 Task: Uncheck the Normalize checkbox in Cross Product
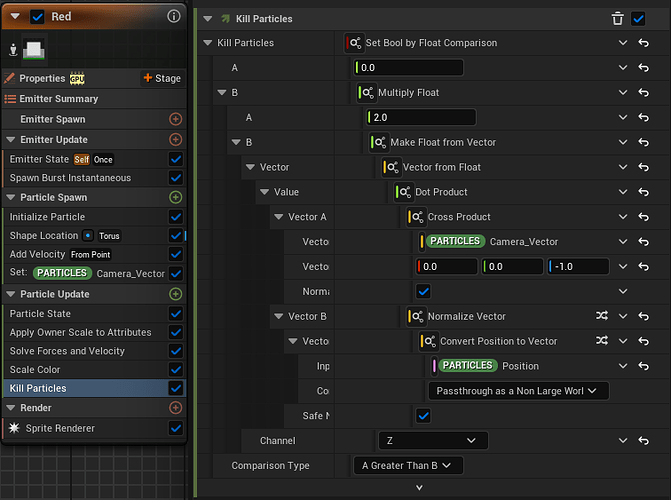coord(424,292)
